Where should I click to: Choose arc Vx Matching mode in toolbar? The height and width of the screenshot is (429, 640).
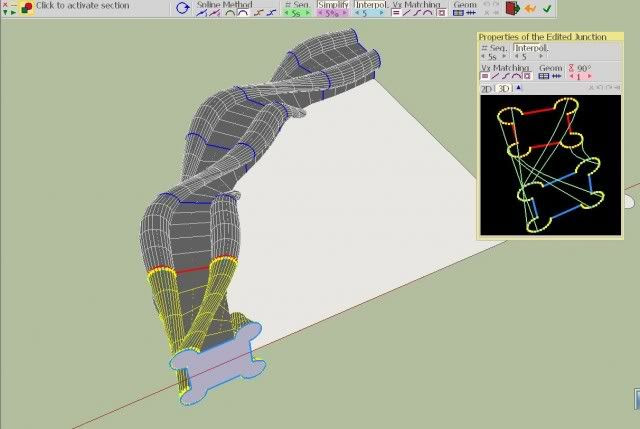tap(428, 13)
